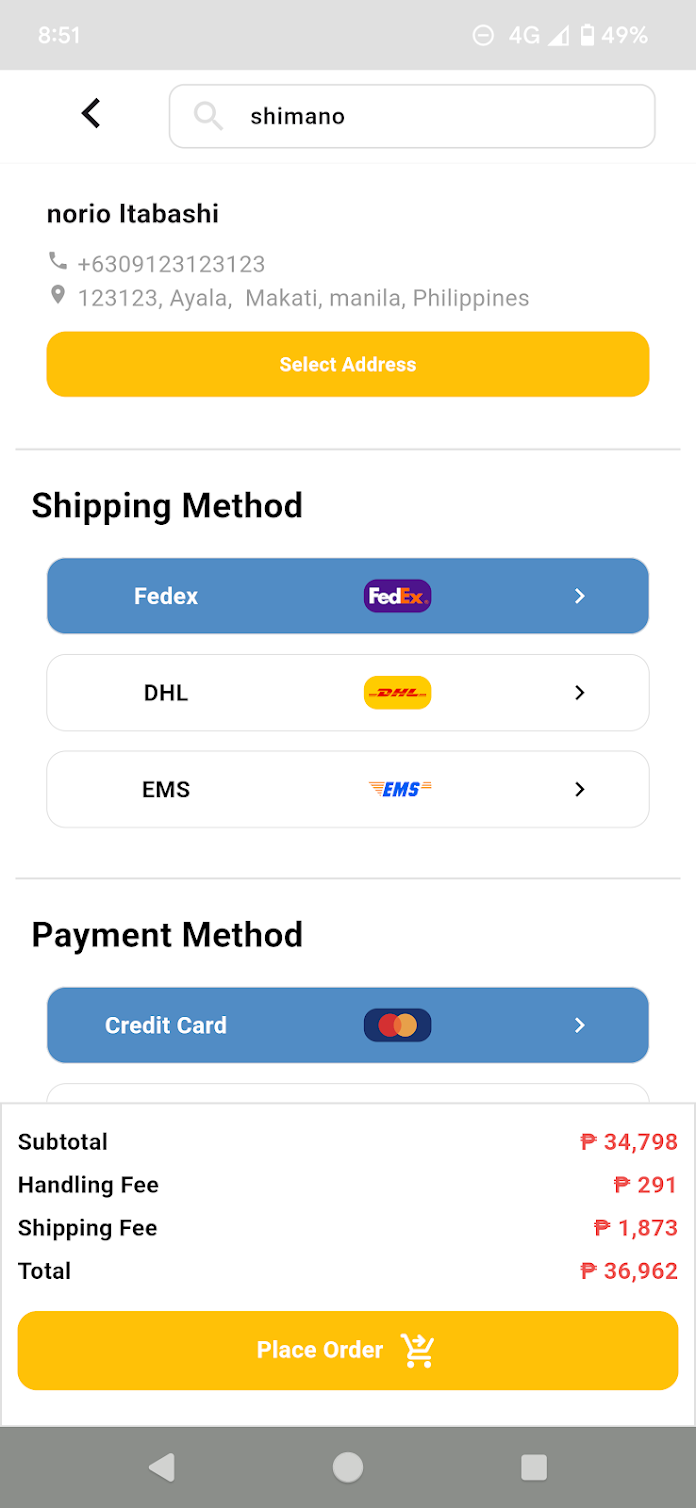
Task: Select EMS shipping method
Action: [x=166, y=789]
